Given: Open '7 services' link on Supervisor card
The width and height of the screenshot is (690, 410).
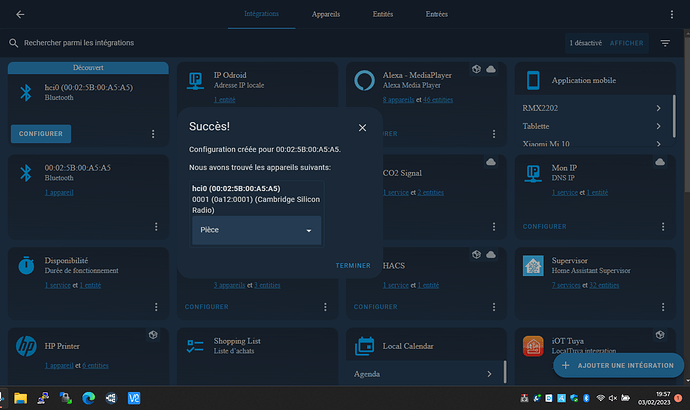Looking at the screenshot, I should point(566,286).
